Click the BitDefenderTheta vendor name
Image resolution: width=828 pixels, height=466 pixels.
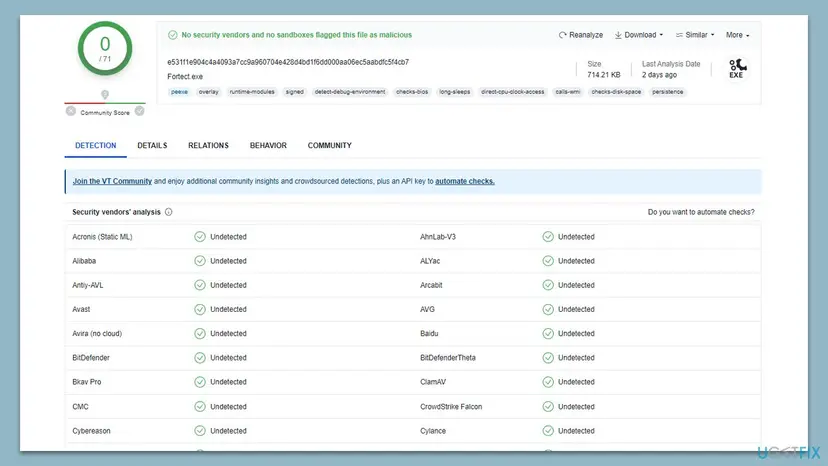click(448, 358)
